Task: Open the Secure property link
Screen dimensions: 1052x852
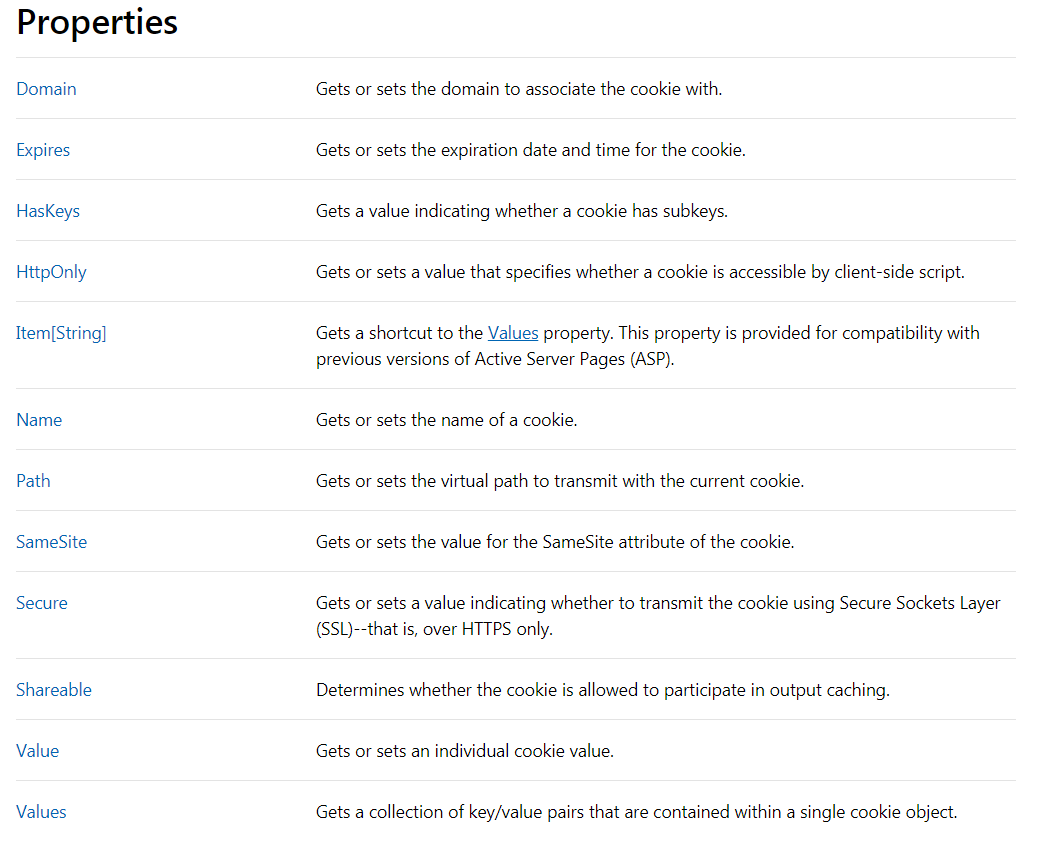Action: (x=42, y=603)
